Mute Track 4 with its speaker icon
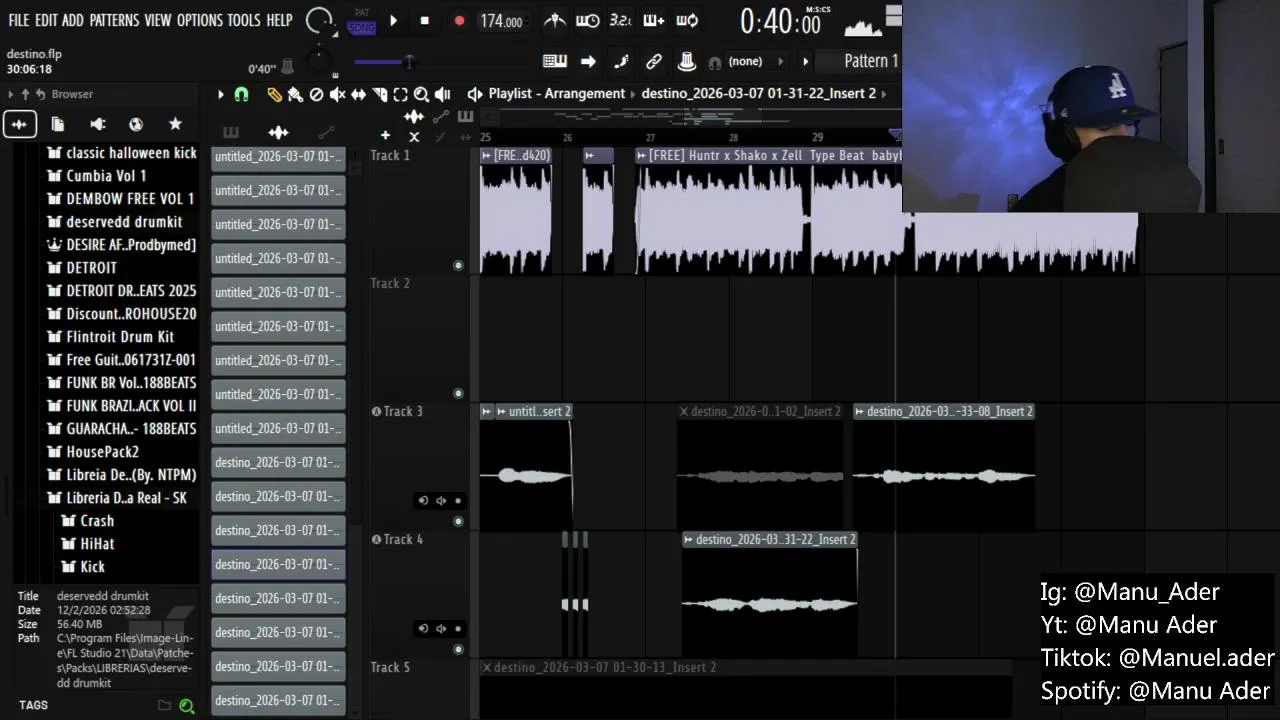This screenshot has height=720, width=1280. pos(441,629)
